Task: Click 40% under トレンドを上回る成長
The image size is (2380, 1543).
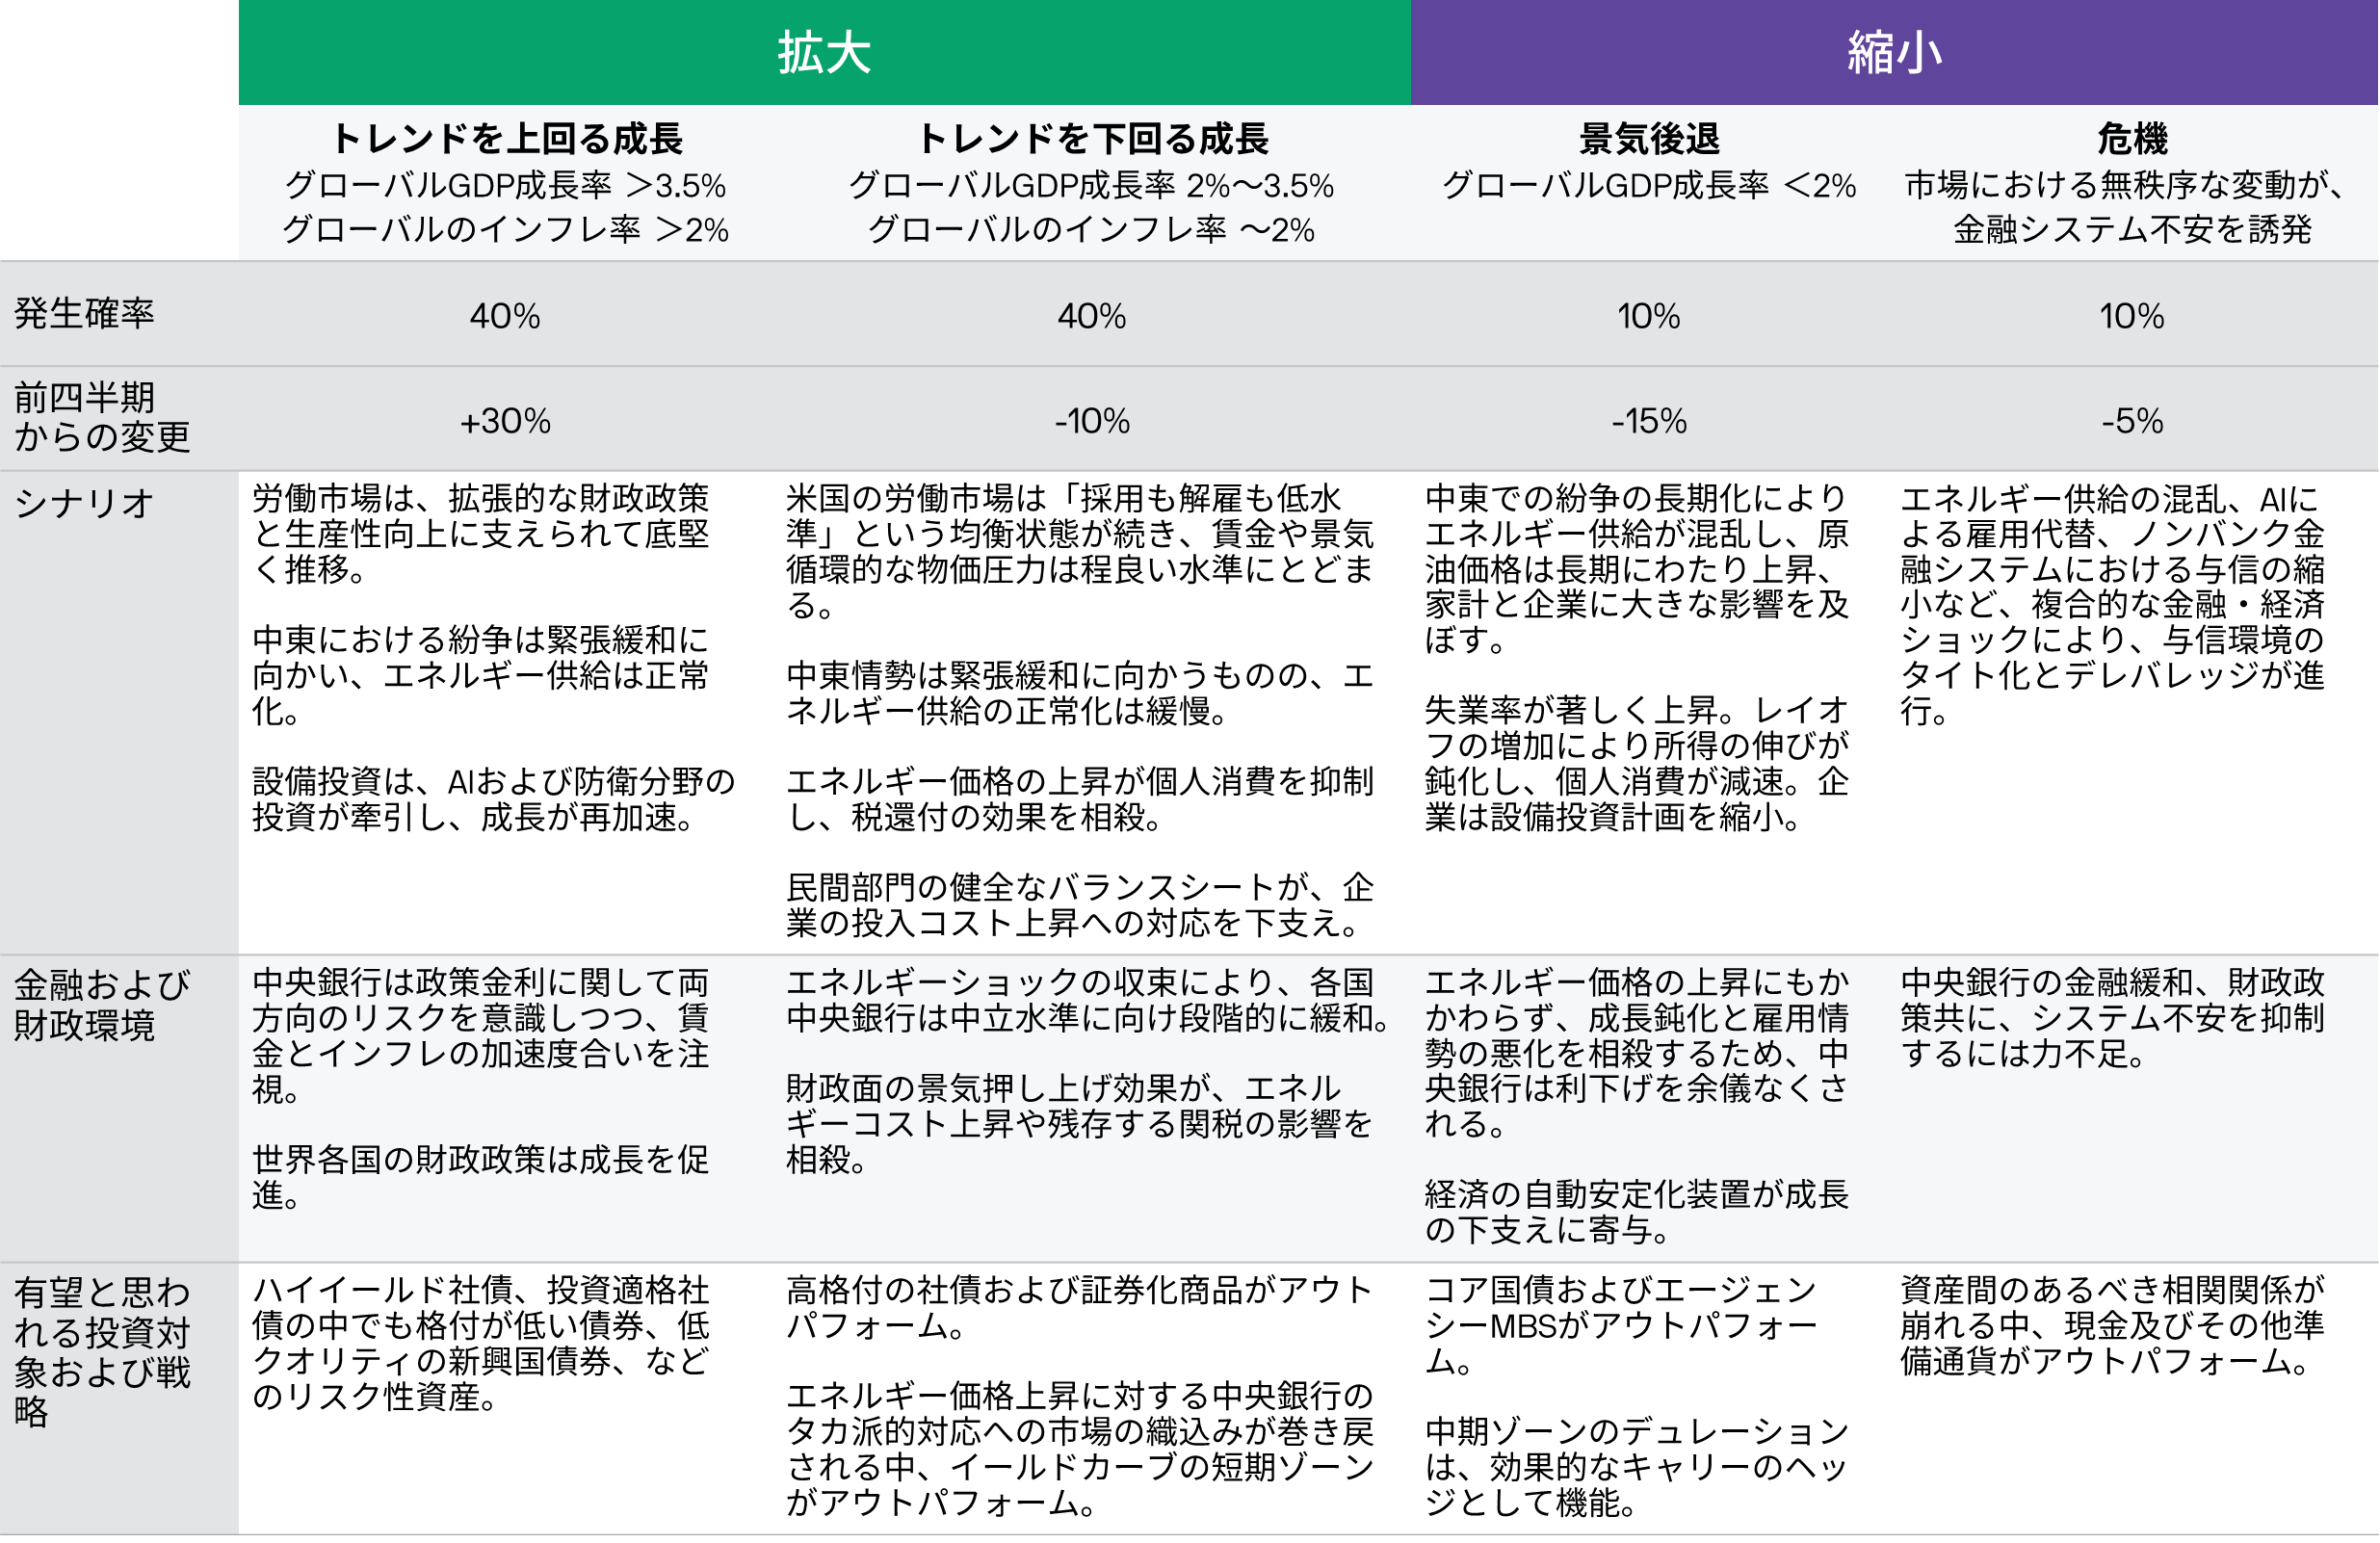Action: (505, 316)
